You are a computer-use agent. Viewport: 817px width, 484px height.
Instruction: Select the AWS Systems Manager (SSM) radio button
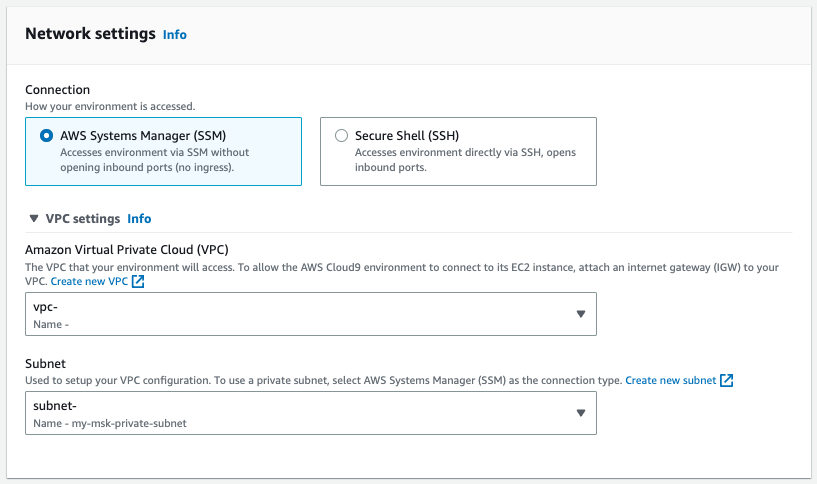[x=46, y=136]
